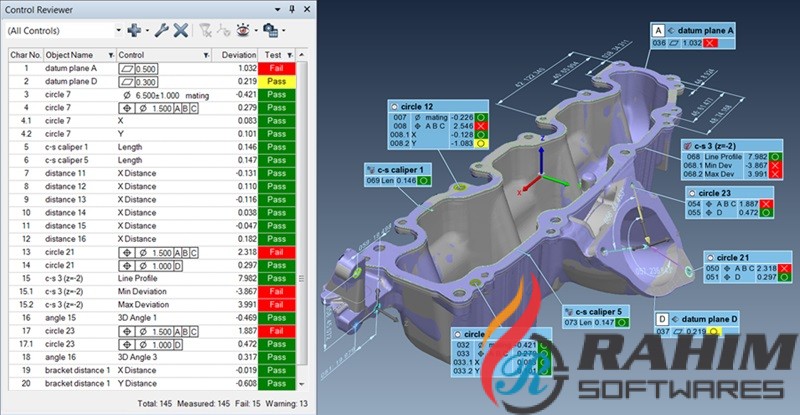800x415 pixels.
Task: Expand the Add control dropdown arrow
Action: [x=147, y=31]
